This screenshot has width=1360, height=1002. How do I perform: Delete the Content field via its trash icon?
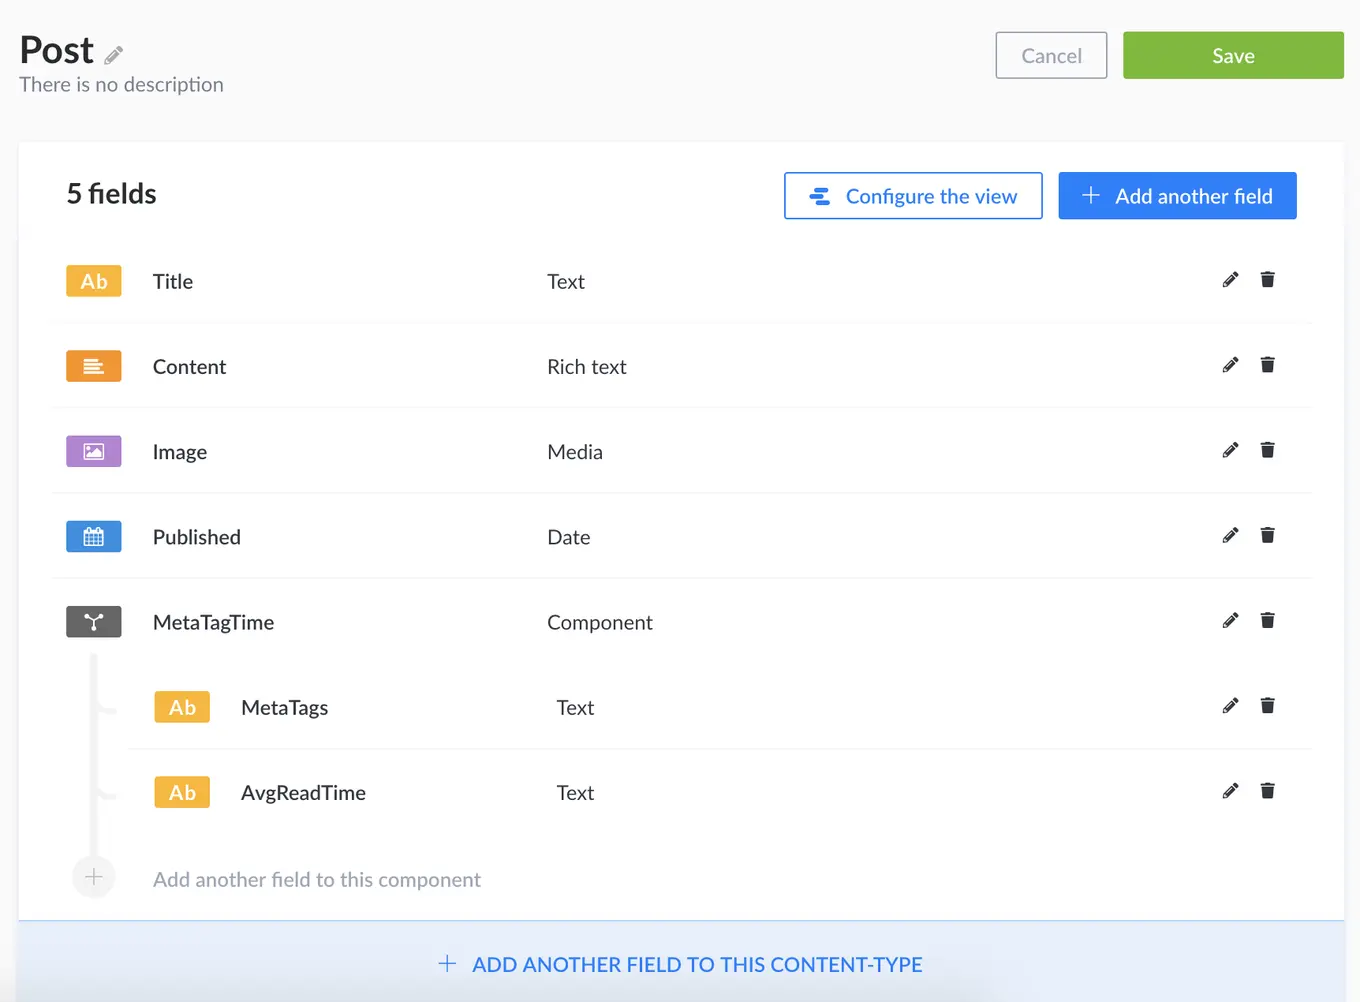[x=1267, y=364]
